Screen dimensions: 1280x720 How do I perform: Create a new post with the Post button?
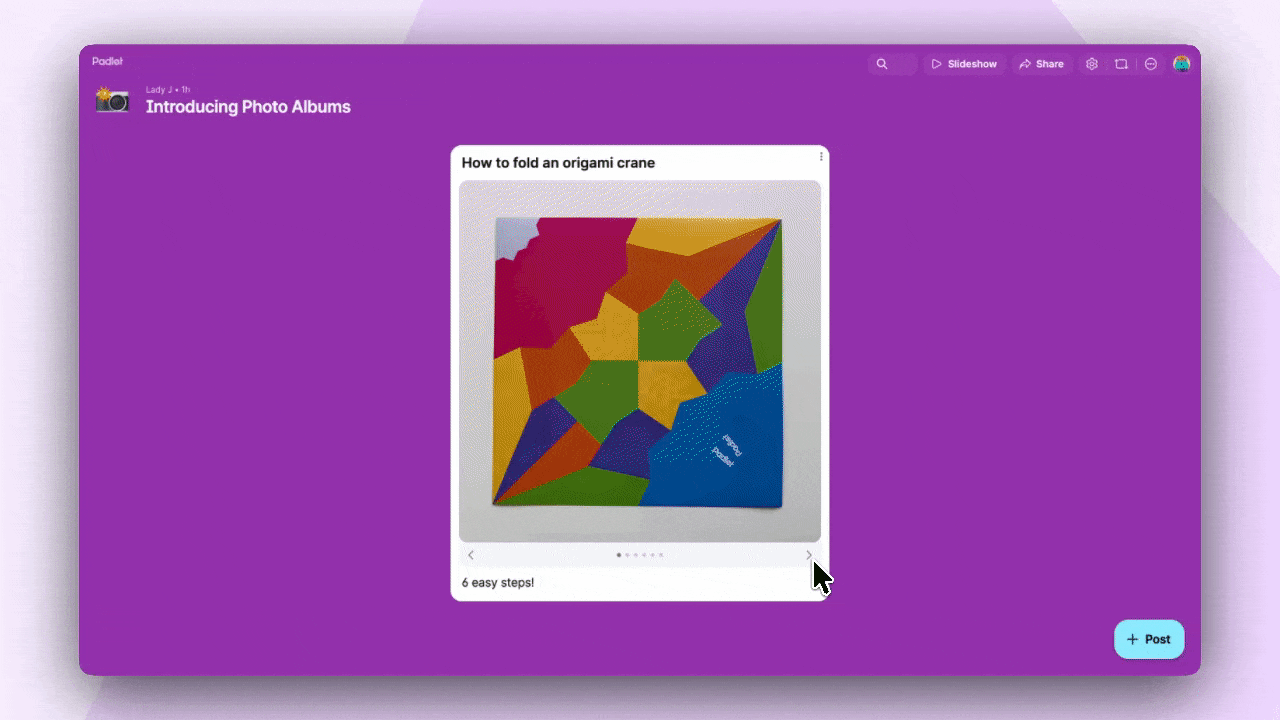pyautogui.click(x=1148, y=639)
